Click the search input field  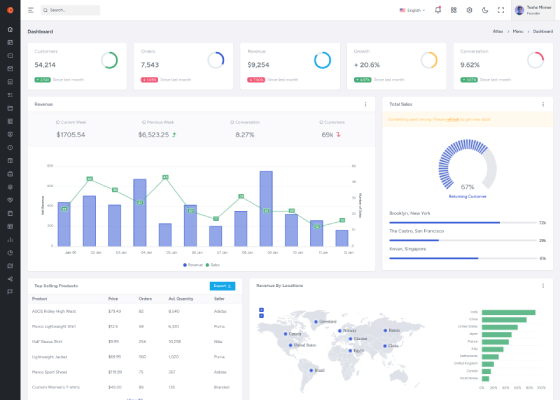[70, 10]
